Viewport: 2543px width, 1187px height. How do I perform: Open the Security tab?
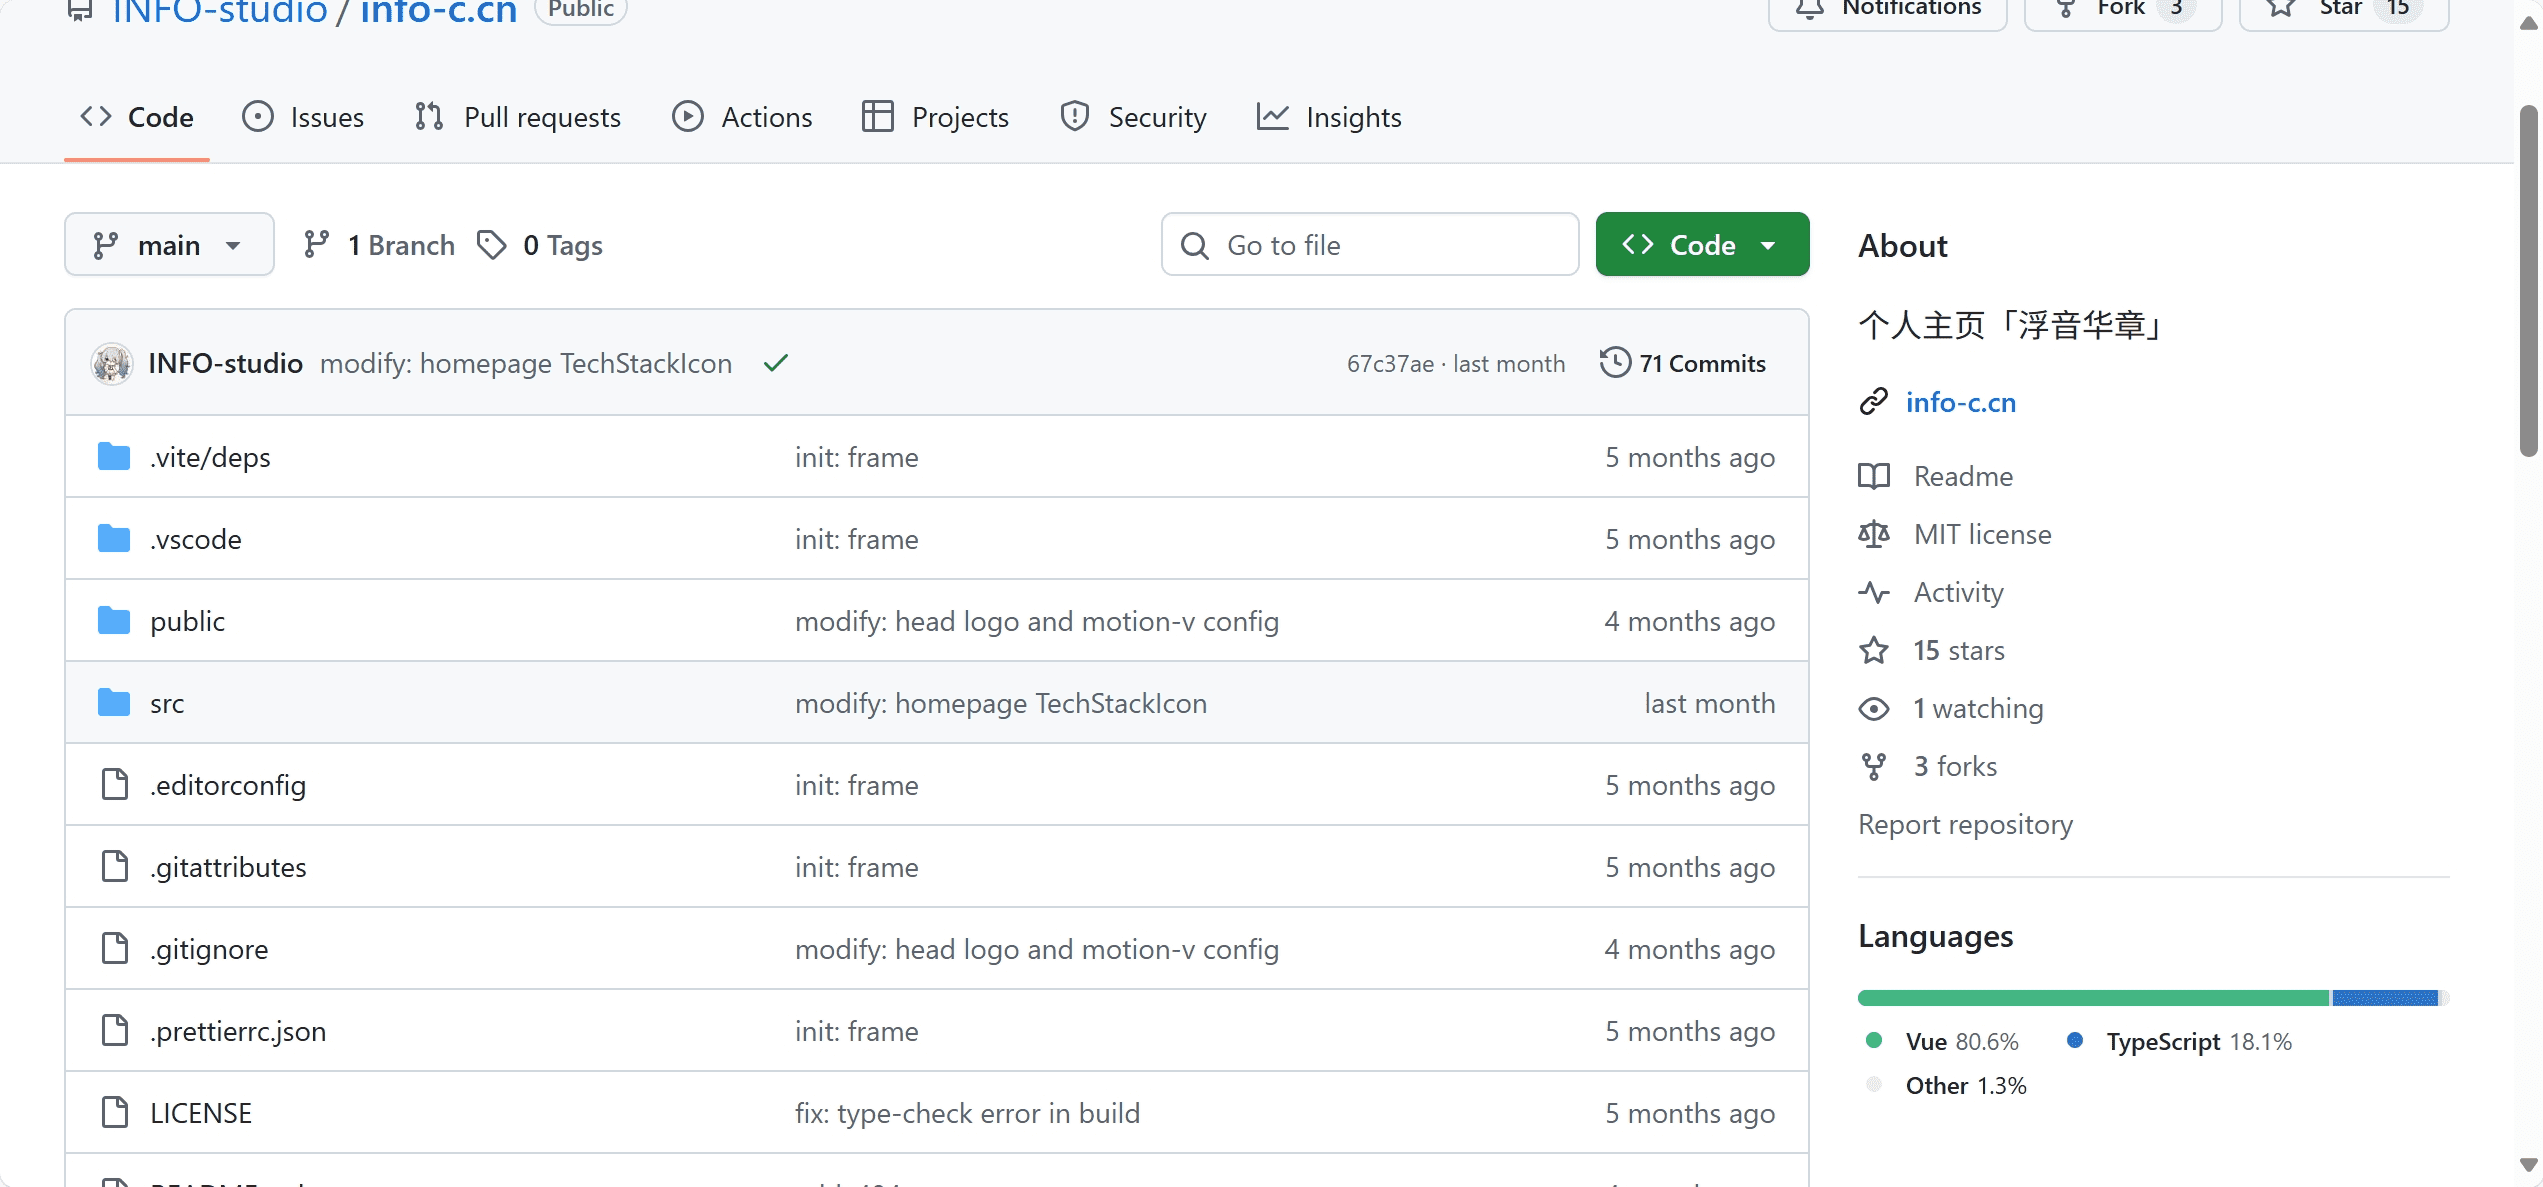(x=1133, y=117)
